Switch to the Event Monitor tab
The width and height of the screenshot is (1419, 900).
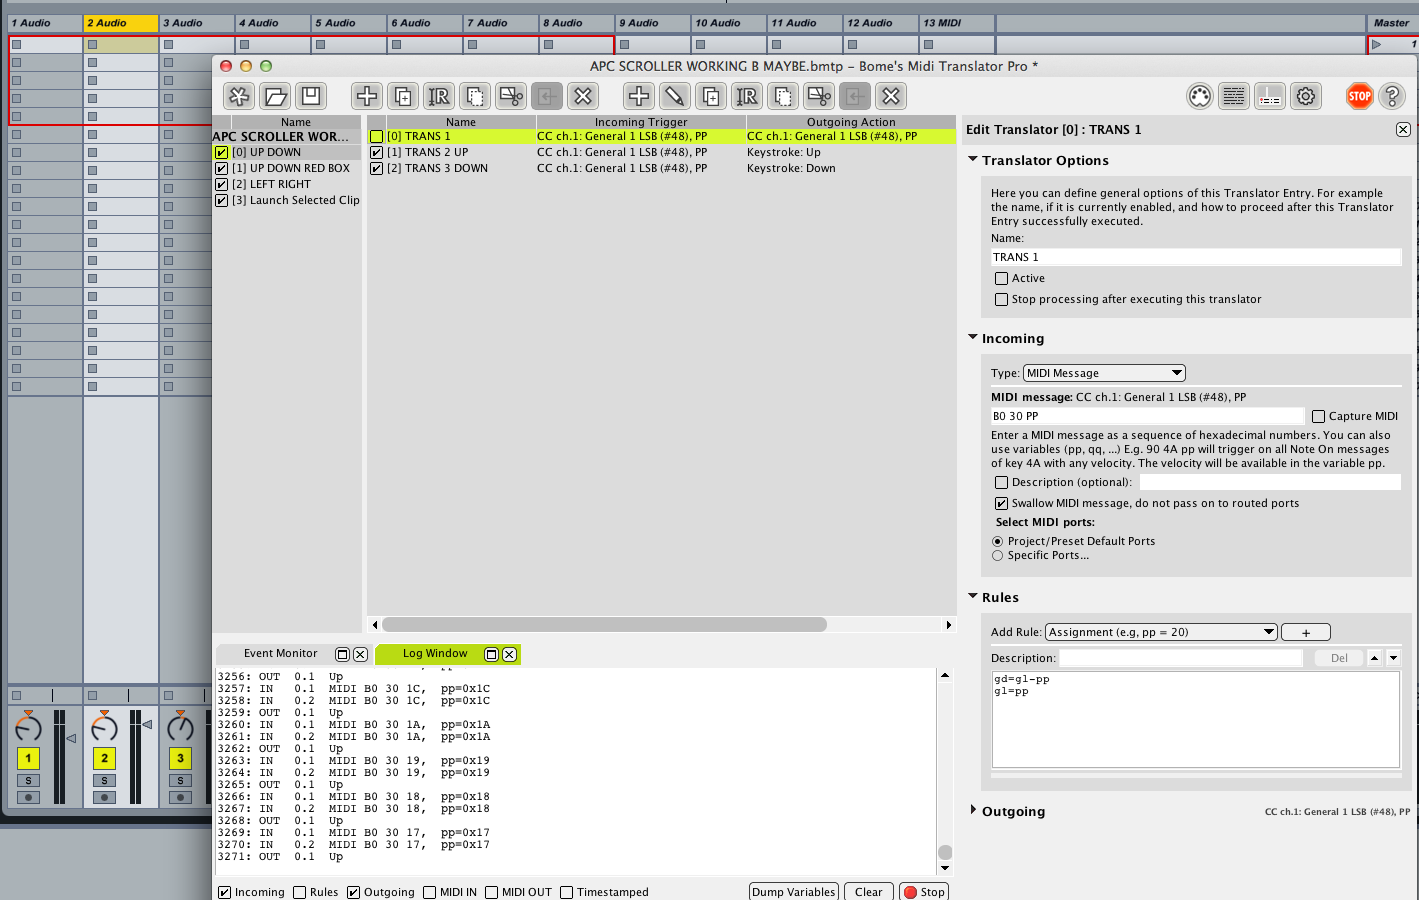280,654
